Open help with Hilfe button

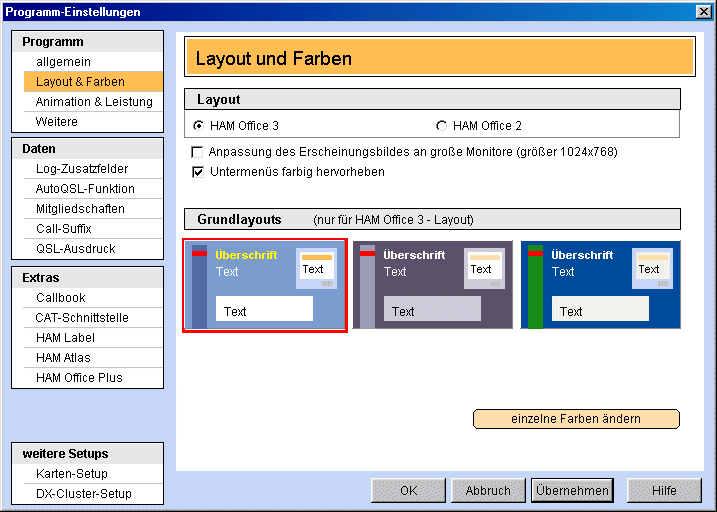point(664,491)
